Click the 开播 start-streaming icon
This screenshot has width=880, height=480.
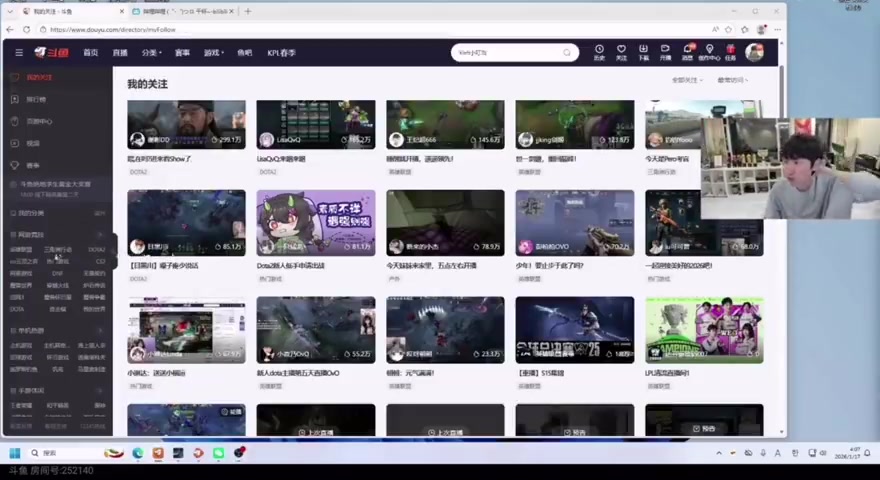(665, 51)
